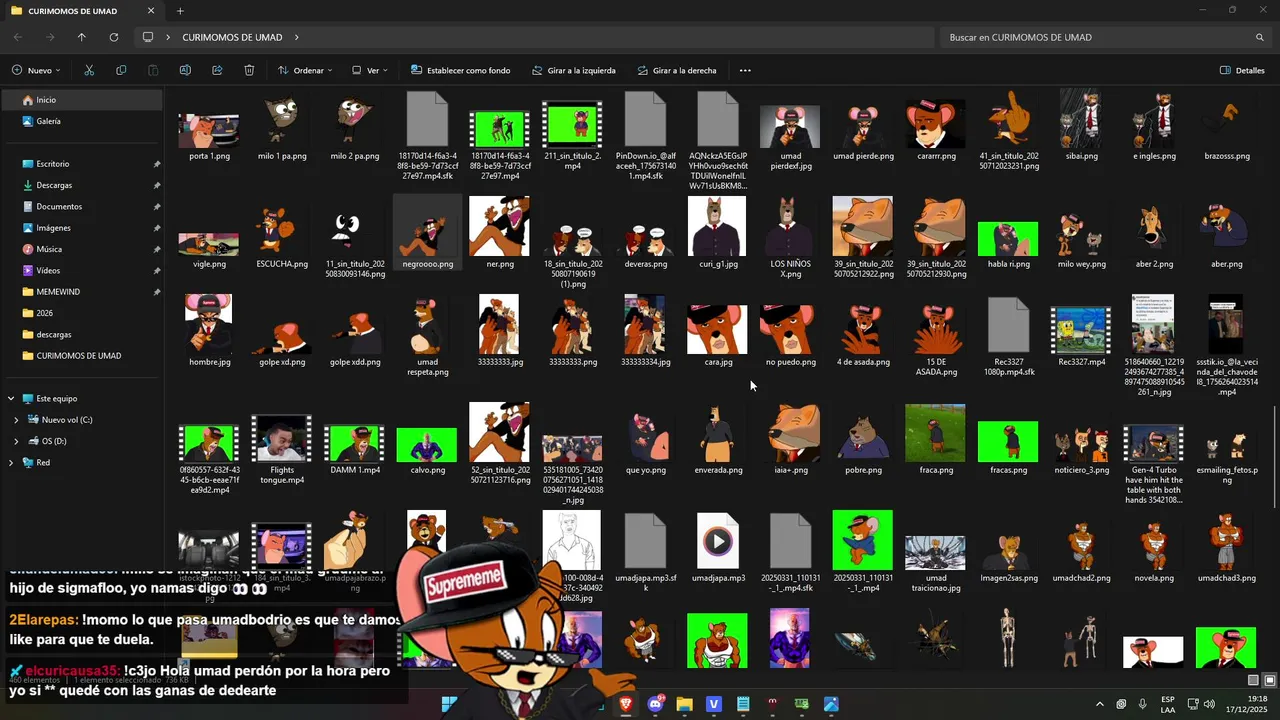Viewport: 1280px width, 720px height.
Task: Select the Flights tongue.mp4 file
Action: (281, 450)
